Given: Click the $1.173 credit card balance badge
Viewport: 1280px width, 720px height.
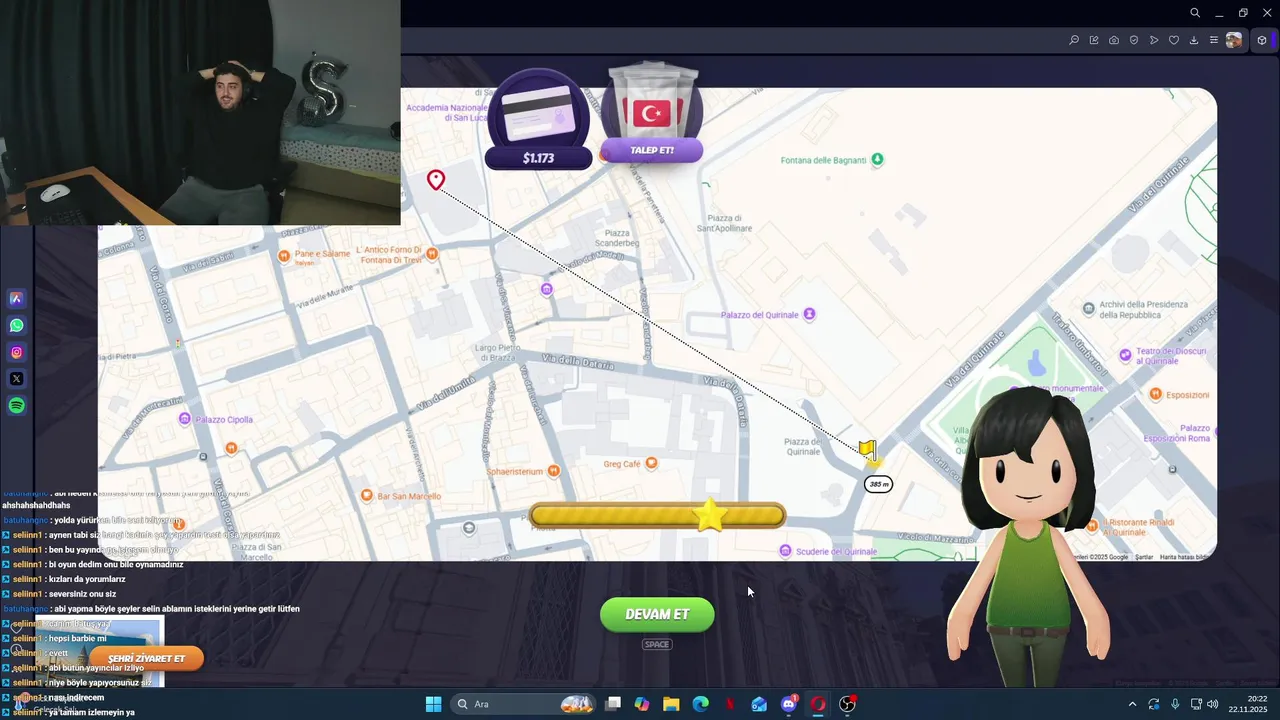Looking at the screenshot, I should click(x=538, y=158).
